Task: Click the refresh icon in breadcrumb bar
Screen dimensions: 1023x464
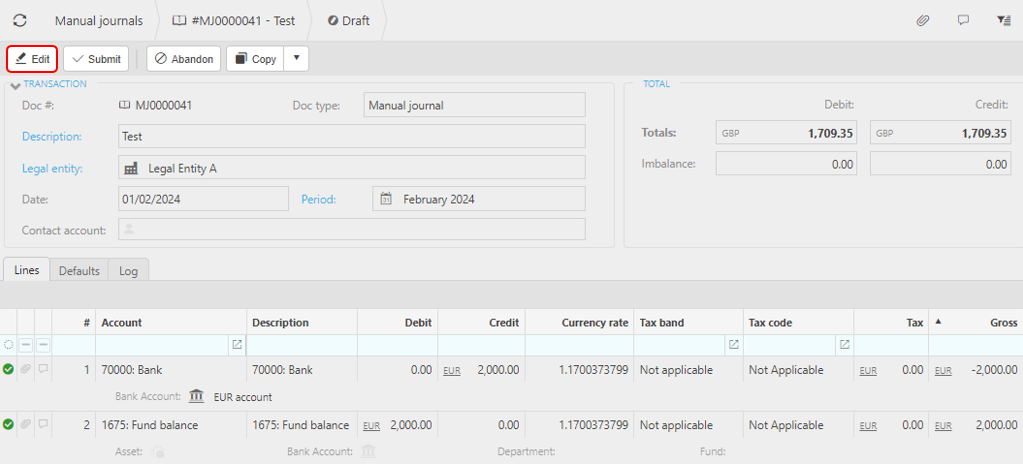Action: [x=20, y=20]
